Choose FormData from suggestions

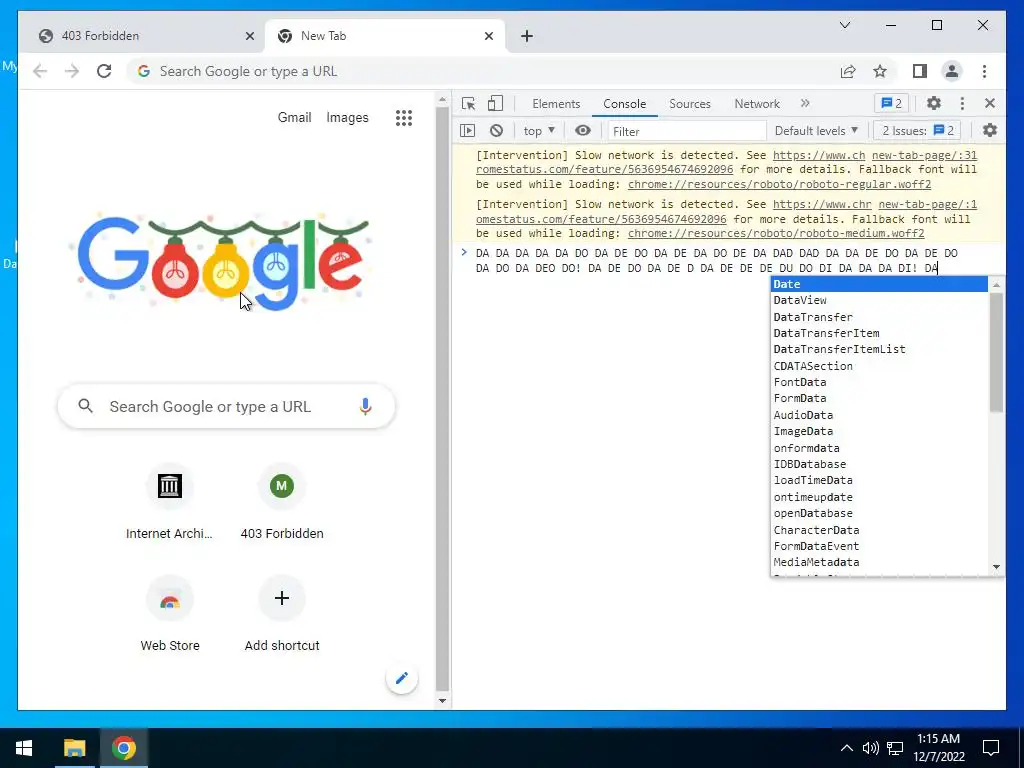pos(879,398)
